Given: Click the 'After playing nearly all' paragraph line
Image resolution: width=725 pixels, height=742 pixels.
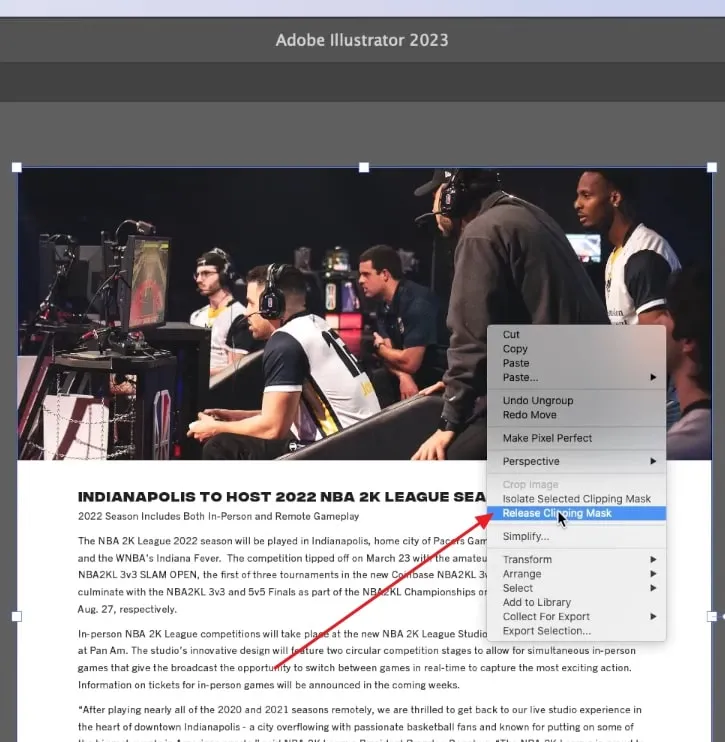Looking at the screenshot, I should [x=360, y=710].
